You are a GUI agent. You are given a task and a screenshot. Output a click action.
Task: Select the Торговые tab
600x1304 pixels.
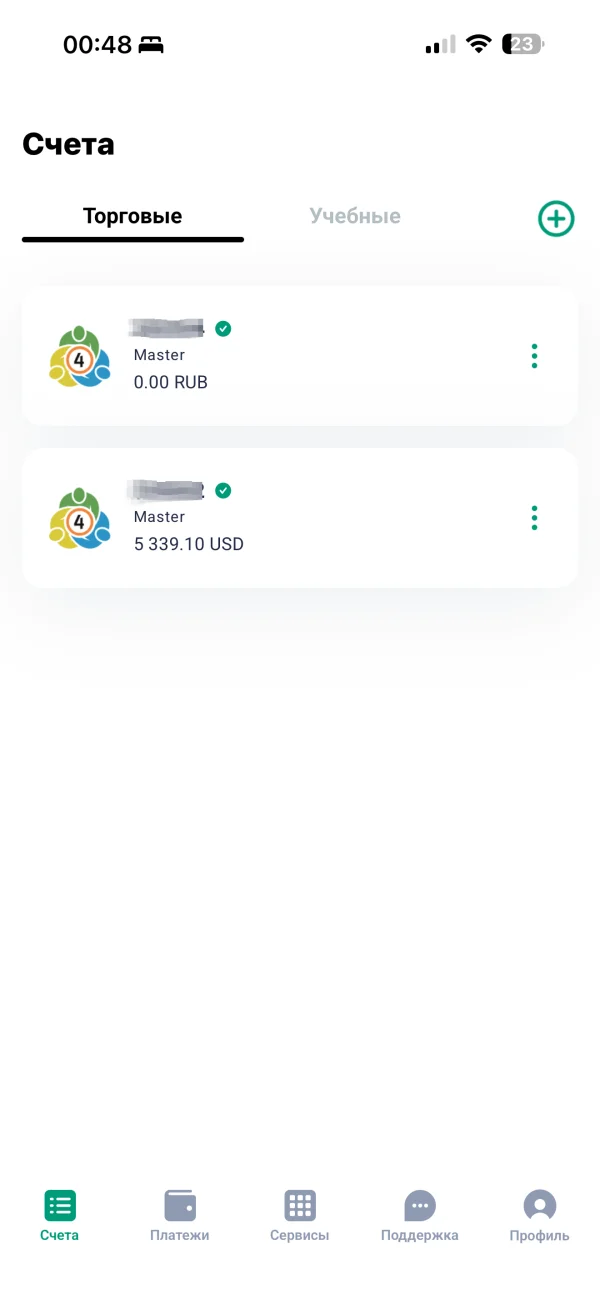click(x=132, y=216)
